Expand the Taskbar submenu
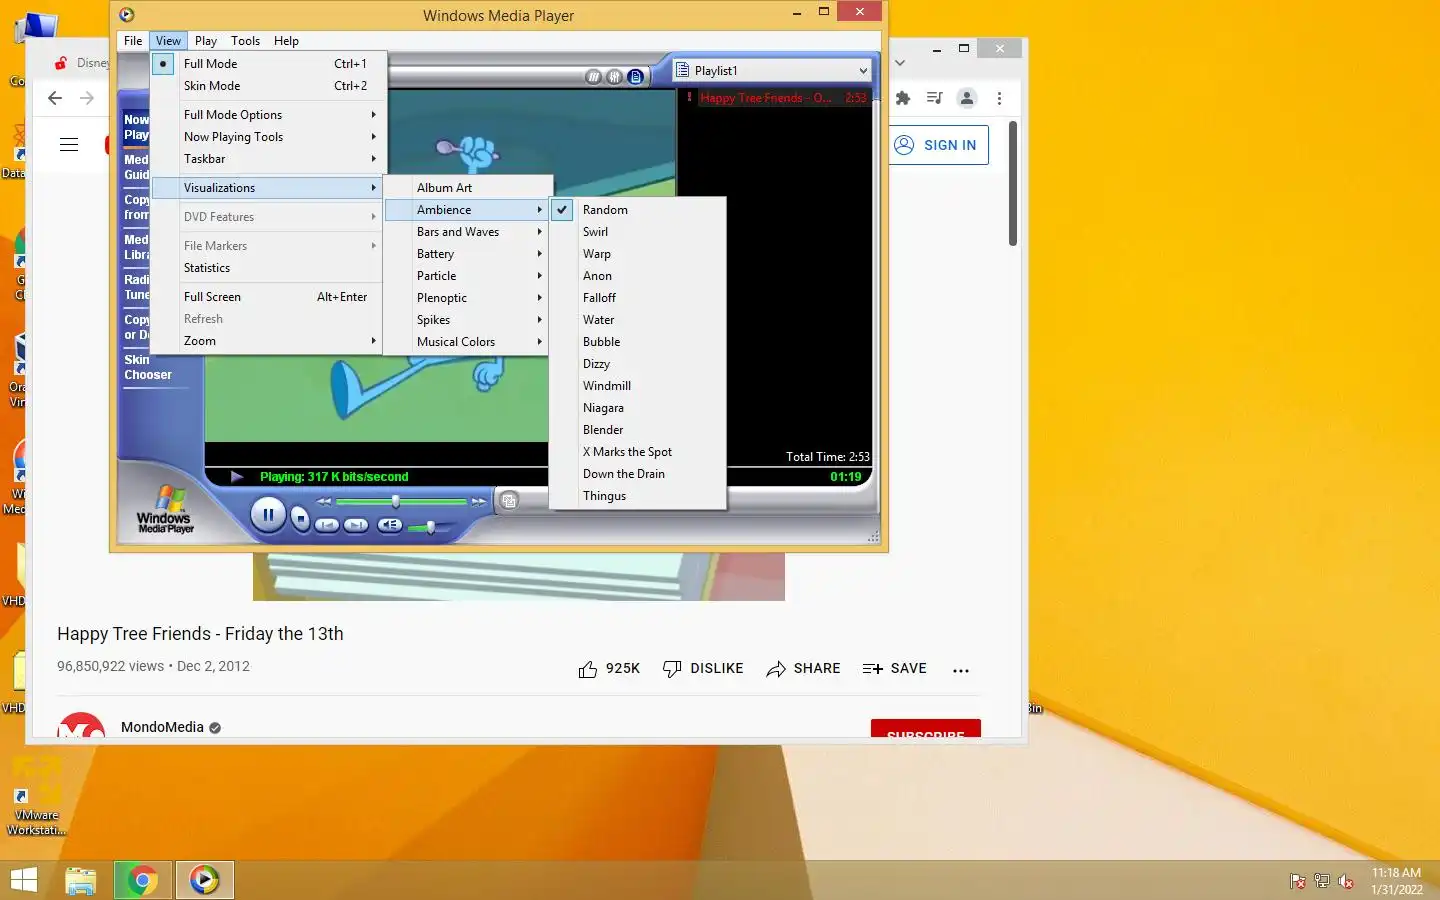Image resolution: width=1440 pixels, height=900 pixels. [x=267, y=159]
